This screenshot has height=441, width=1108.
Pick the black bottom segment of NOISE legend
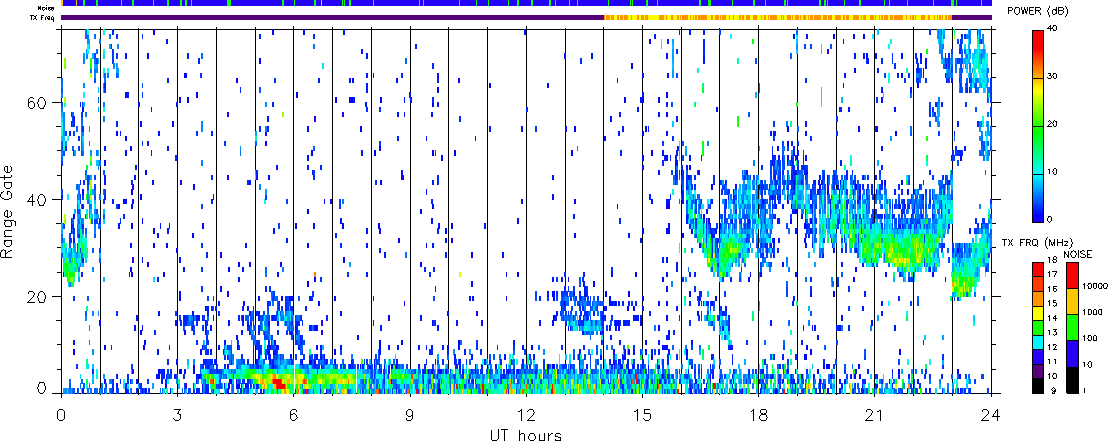pyautogui.click(x=1073, y=380)
